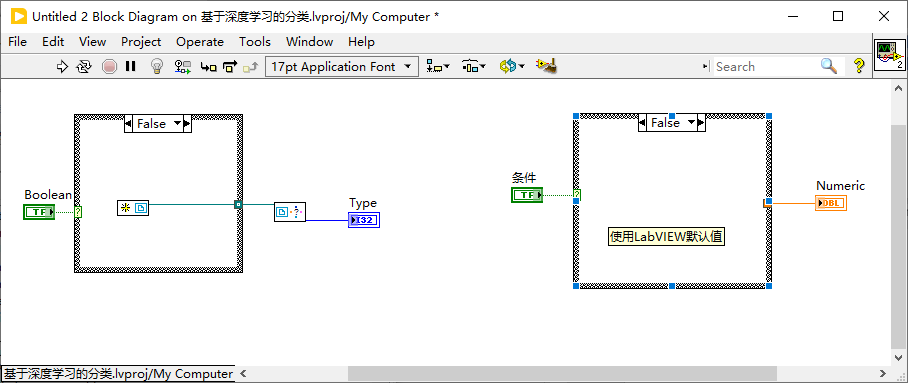Click the Step Over icon
The width and height of the screenshot is (908, 383).
(230, 67)
